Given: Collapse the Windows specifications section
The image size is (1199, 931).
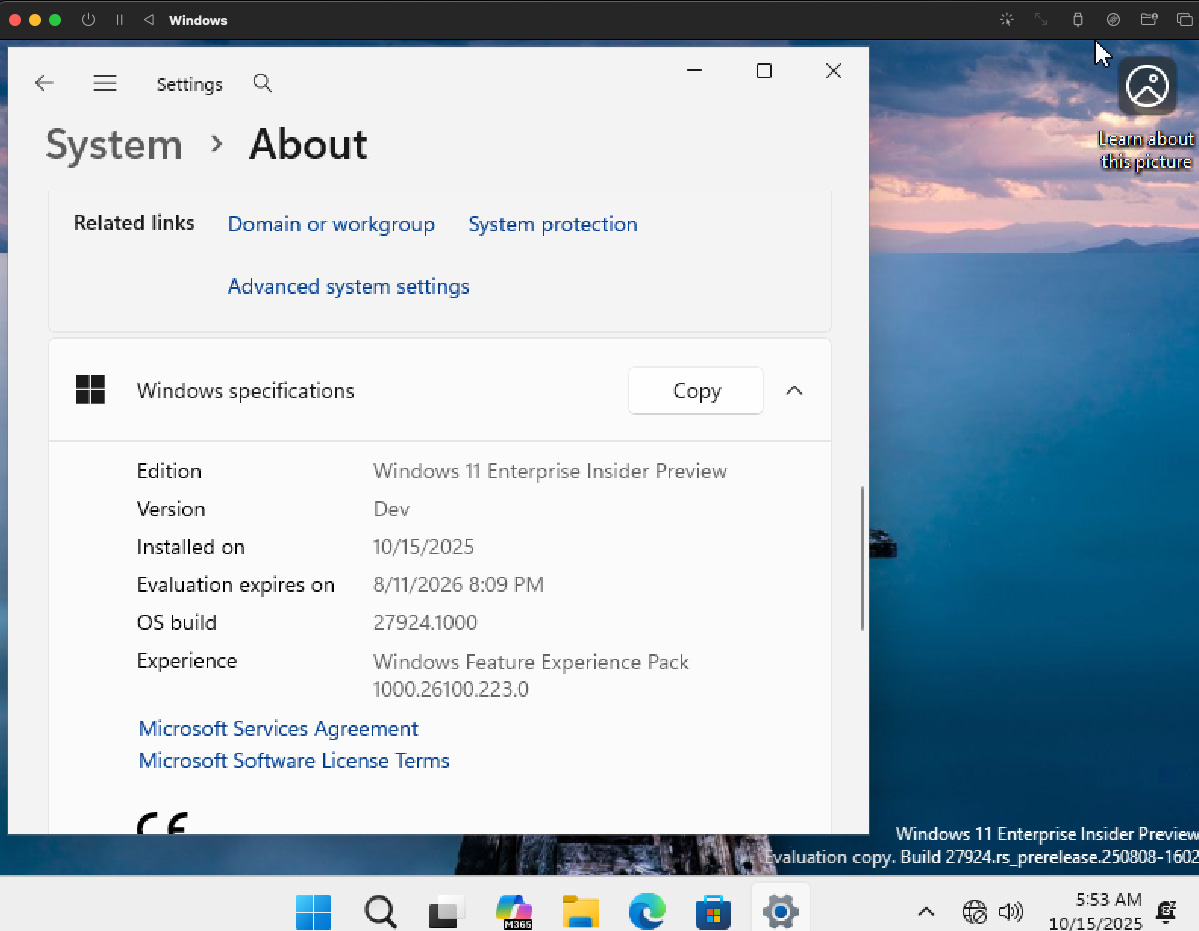Looking at the screenshot, I should pos(793,391).
